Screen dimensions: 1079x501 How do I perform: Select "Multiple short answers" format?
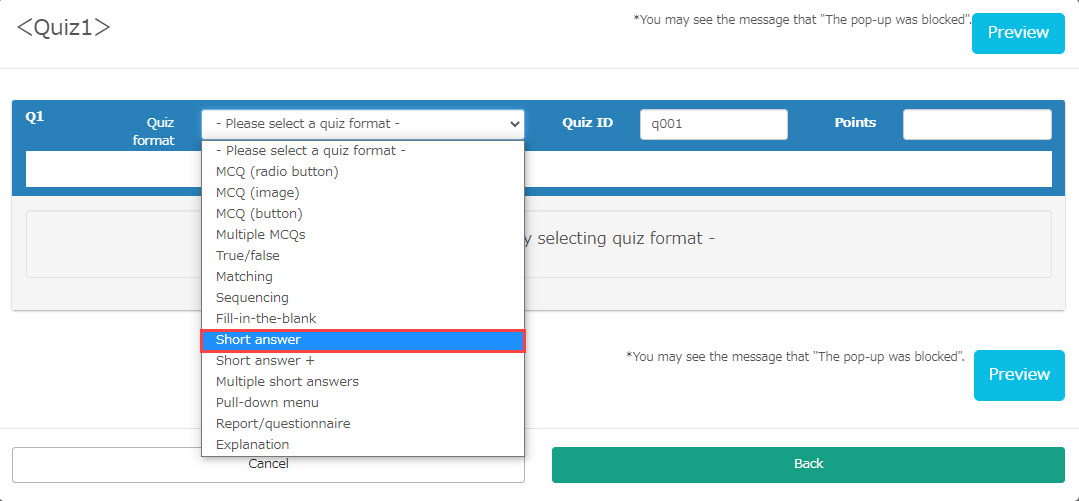(287, 382)
